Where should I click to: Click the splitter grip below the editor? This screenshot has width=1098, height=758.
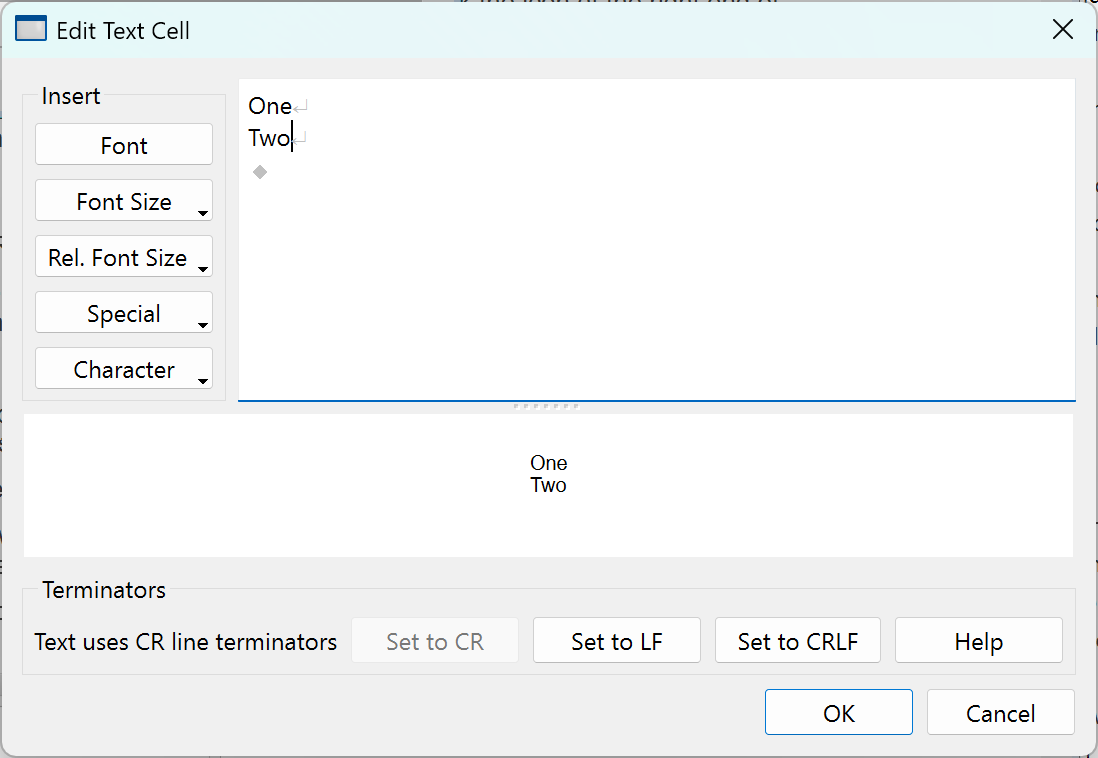(546, 407)
